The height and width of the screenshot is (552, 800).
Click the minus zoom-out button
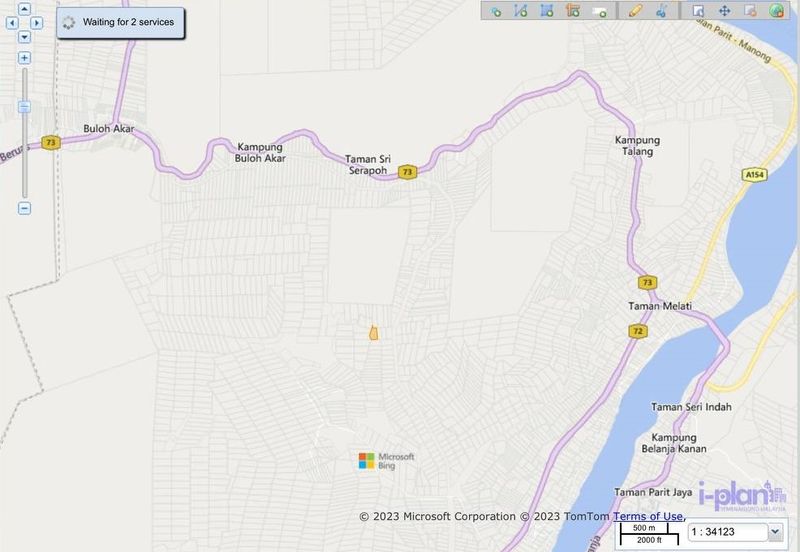tap(24, 208)
